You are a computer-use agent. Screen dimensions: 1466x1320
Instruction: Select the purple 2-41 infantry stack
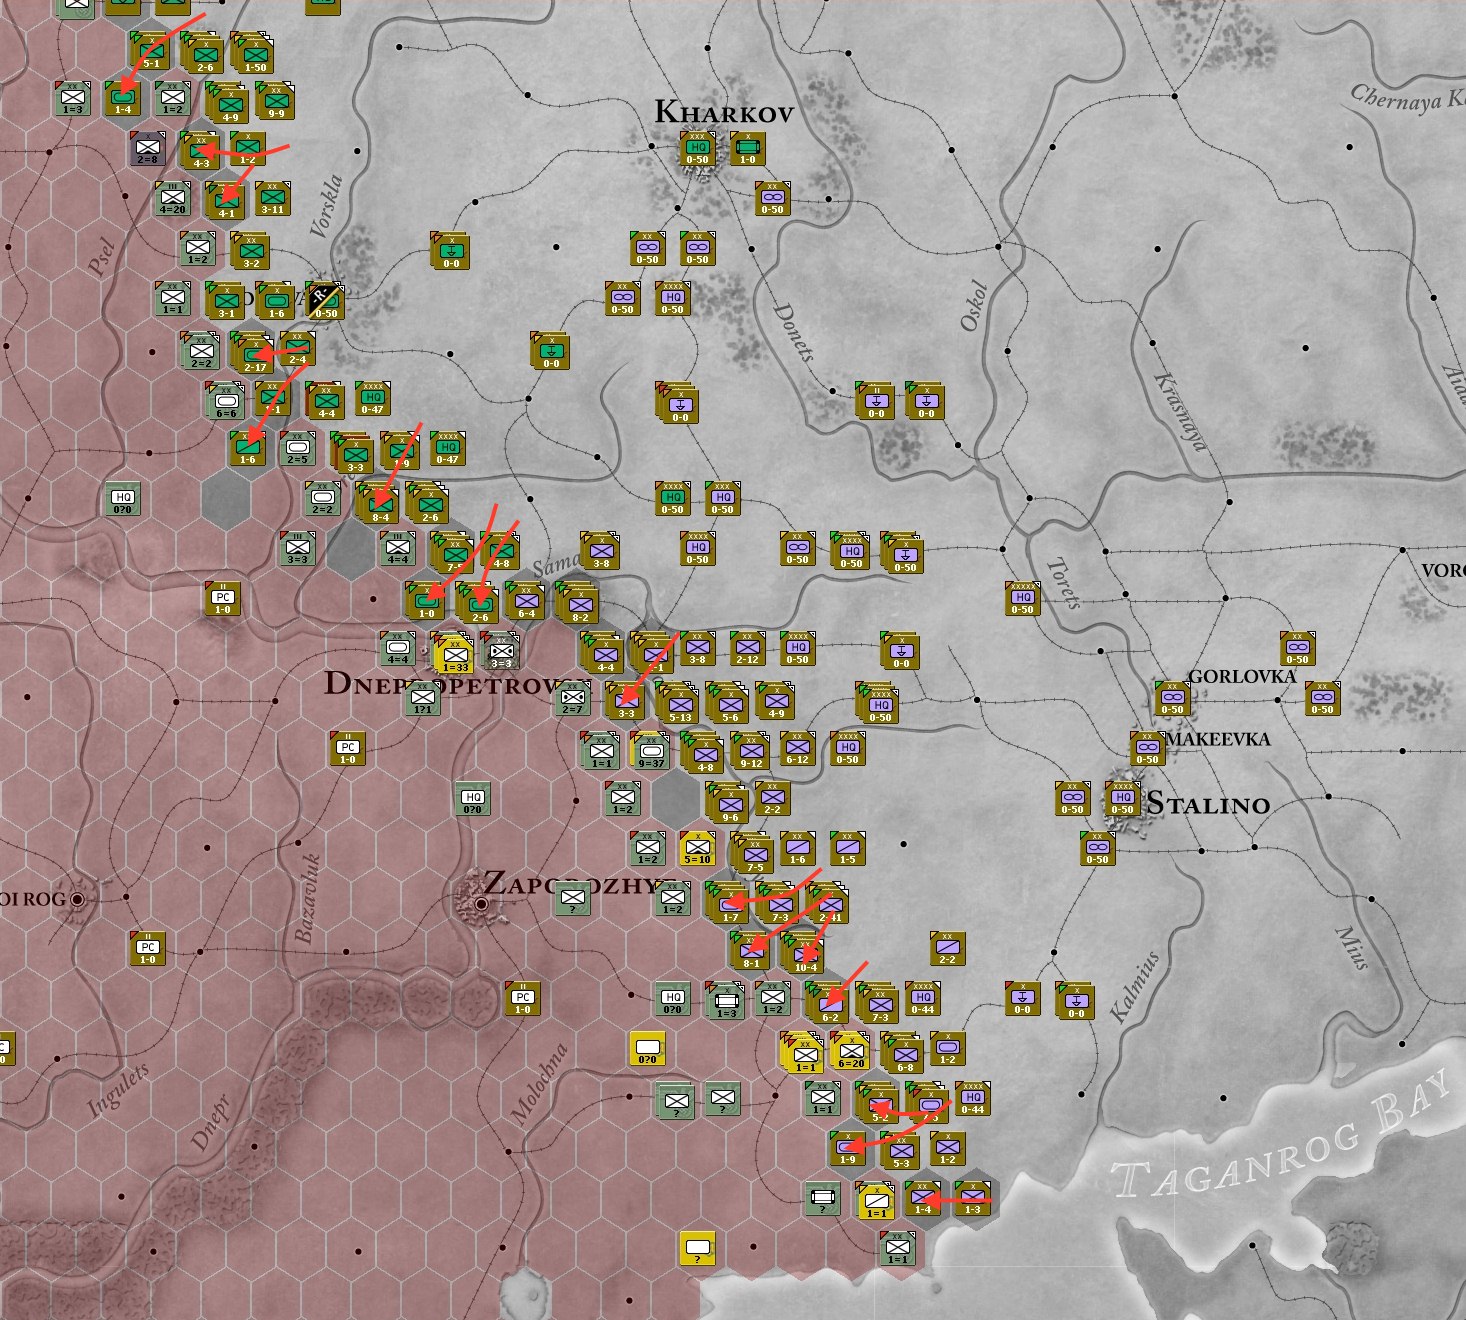[x=828, y=903]
